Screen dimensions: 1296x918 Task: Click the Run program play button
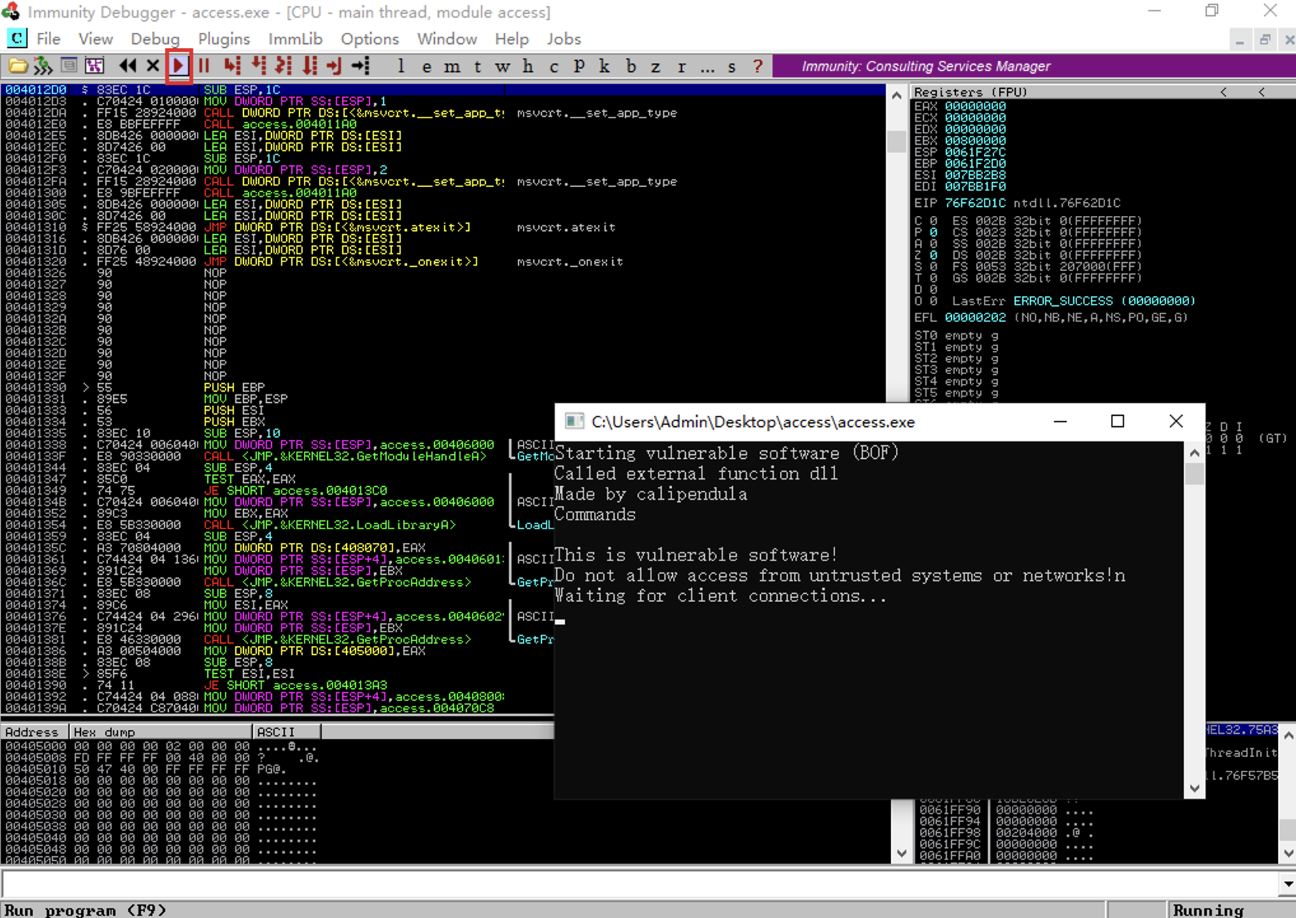pyautogui.click(x=179, y=66)
